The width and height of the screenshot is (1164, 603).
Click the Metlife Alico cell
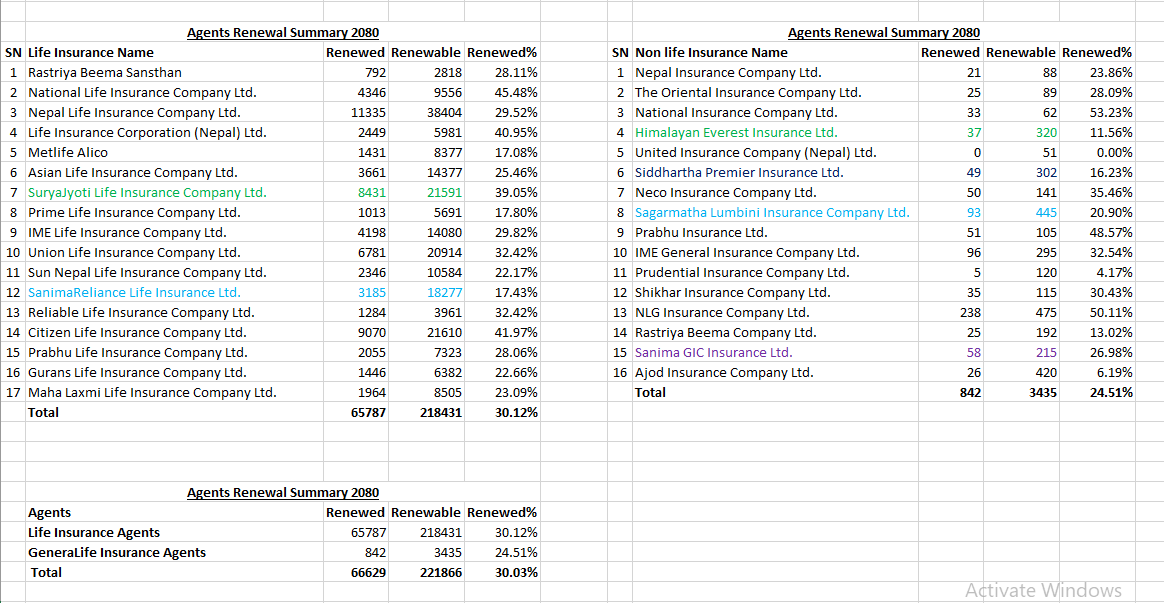pyautogui.click(x=68, y=152)
